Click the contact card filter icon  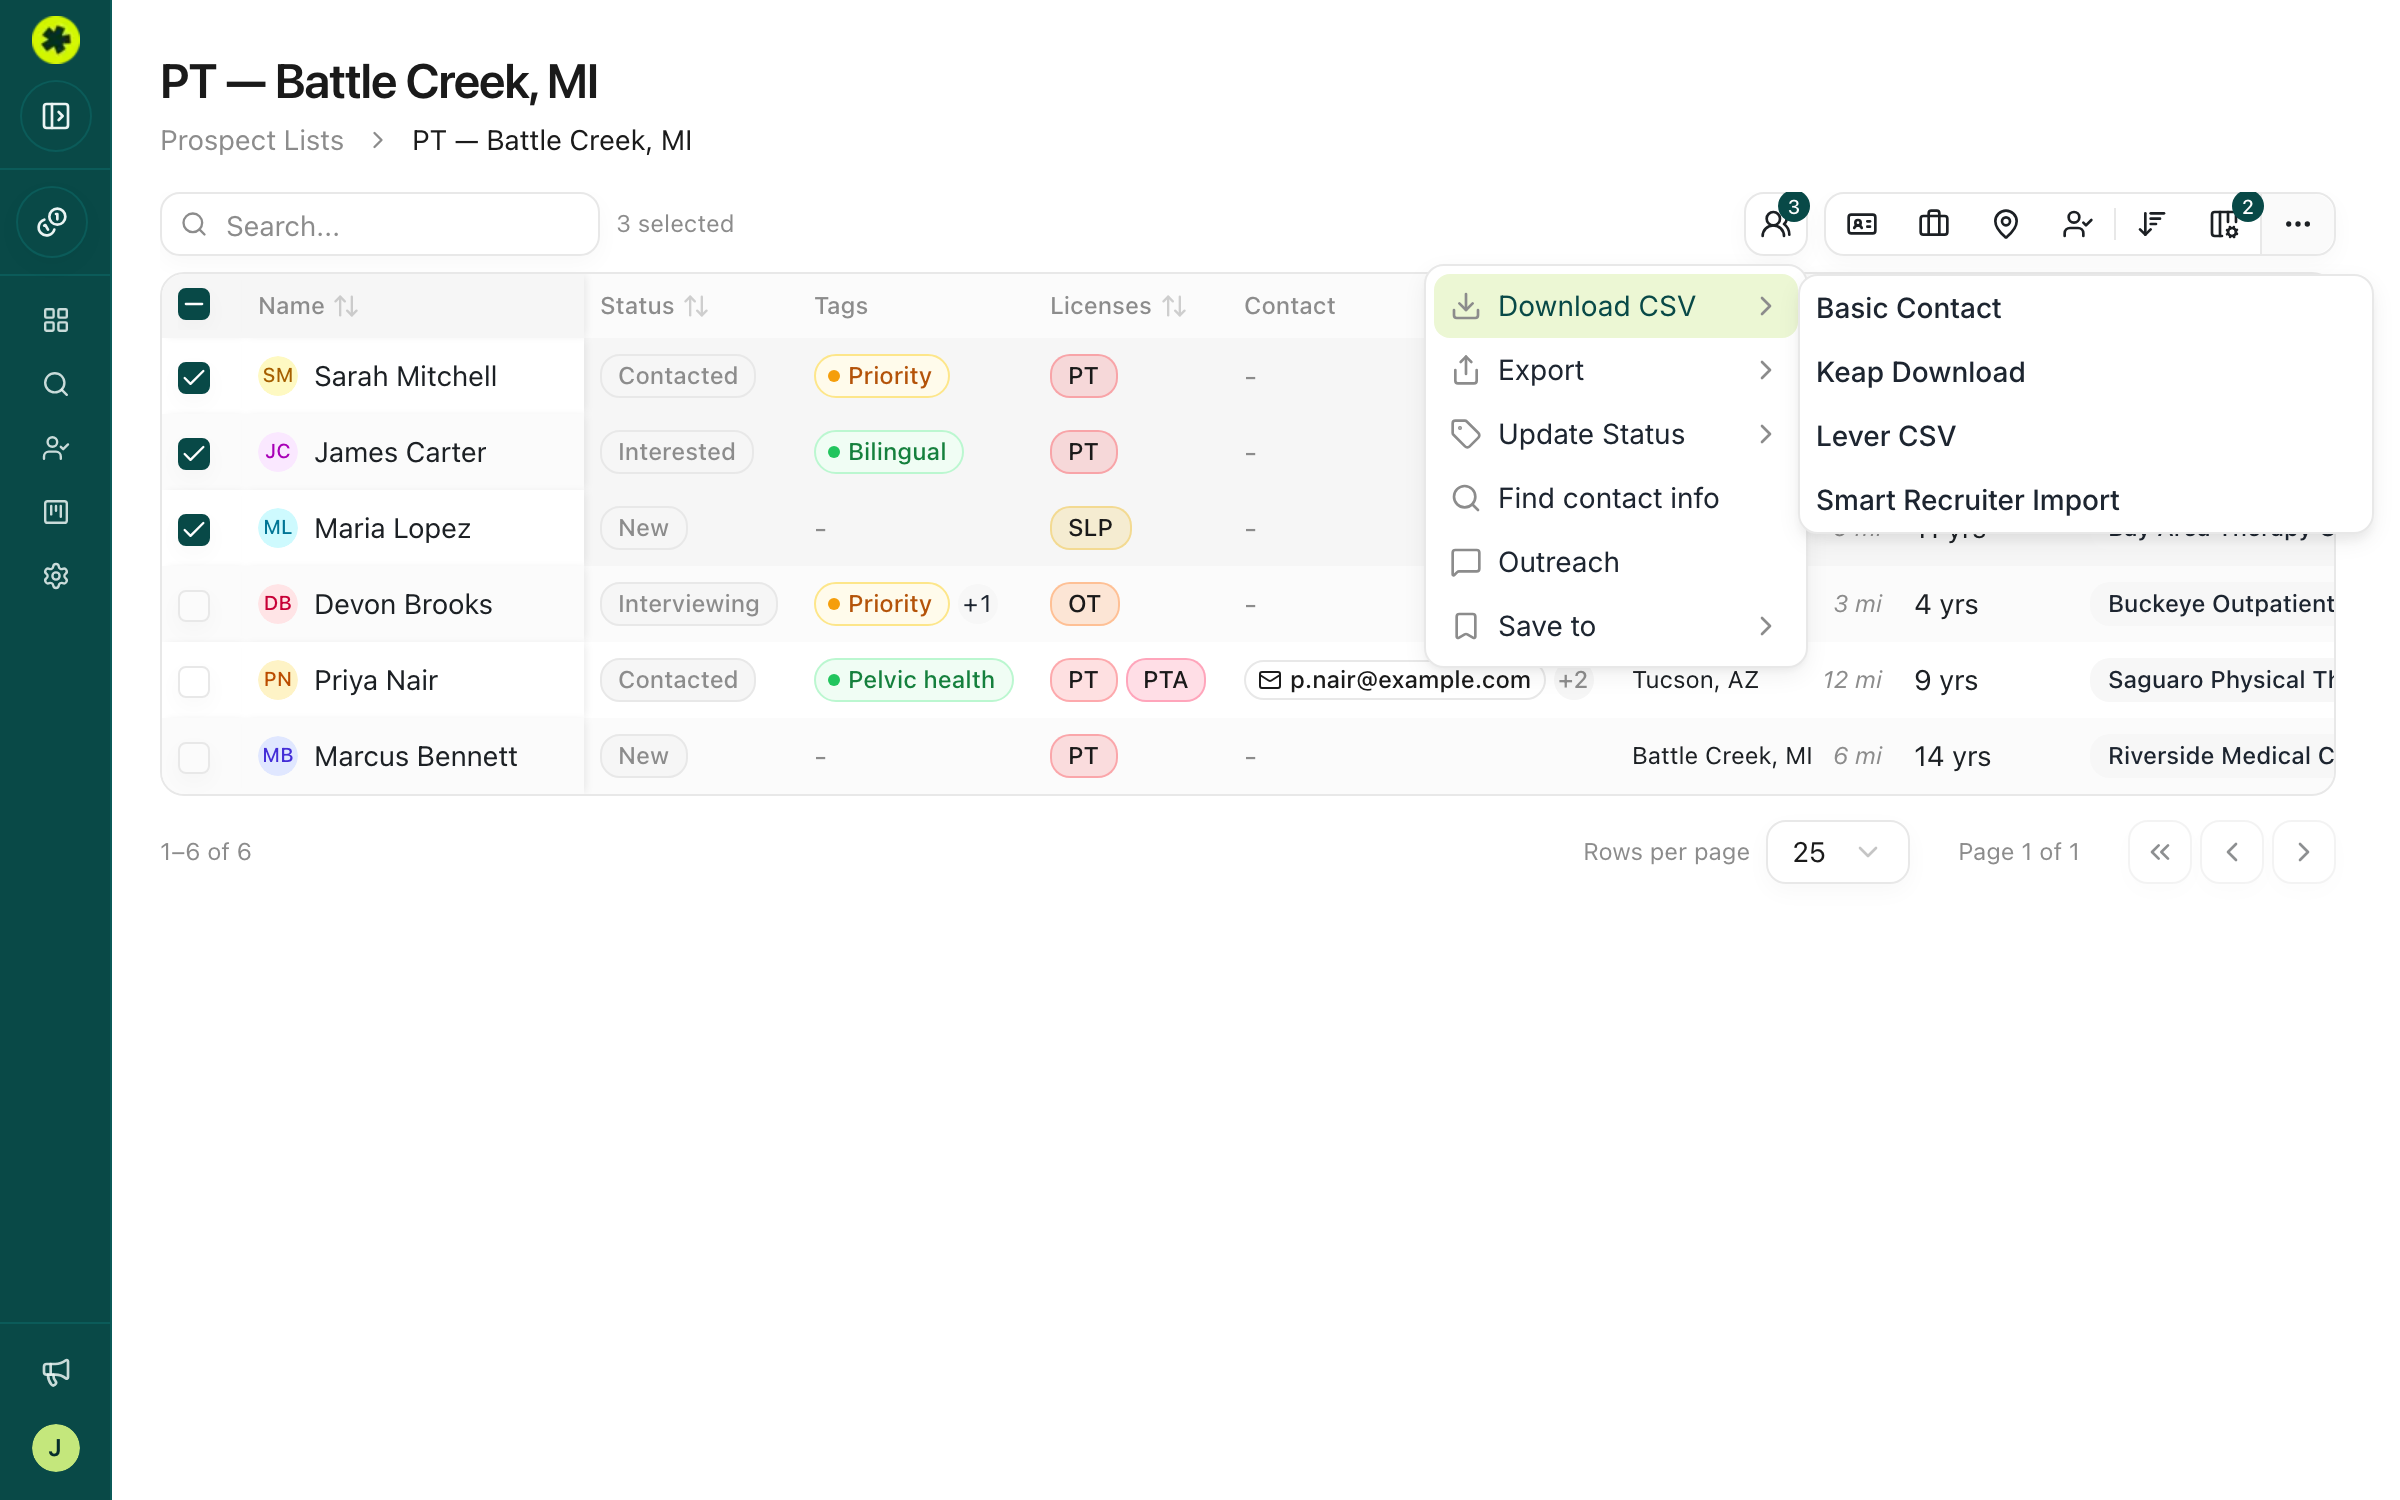coord(1862,224)
